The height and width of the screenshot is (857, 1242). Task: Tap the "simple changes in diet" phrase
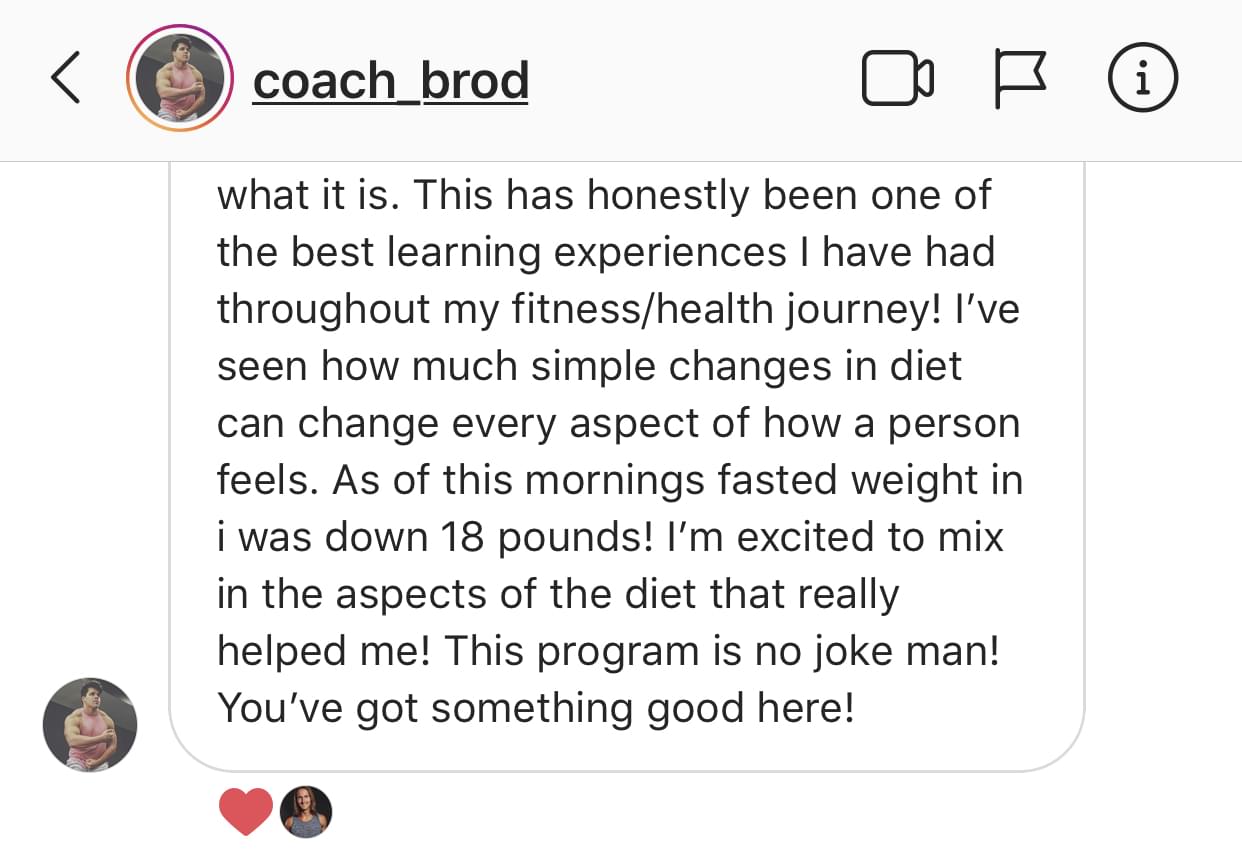point(746,366)
